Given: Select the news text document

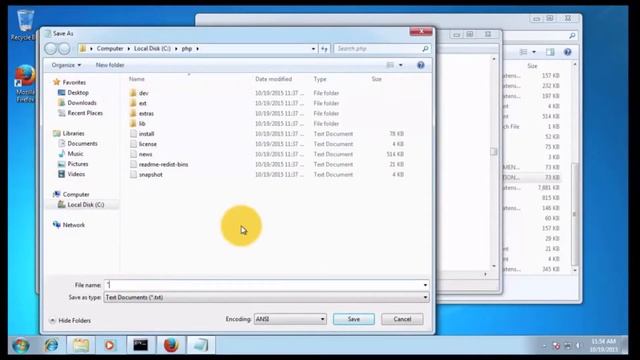Looking at the screenshot, I should coord(145,154).
